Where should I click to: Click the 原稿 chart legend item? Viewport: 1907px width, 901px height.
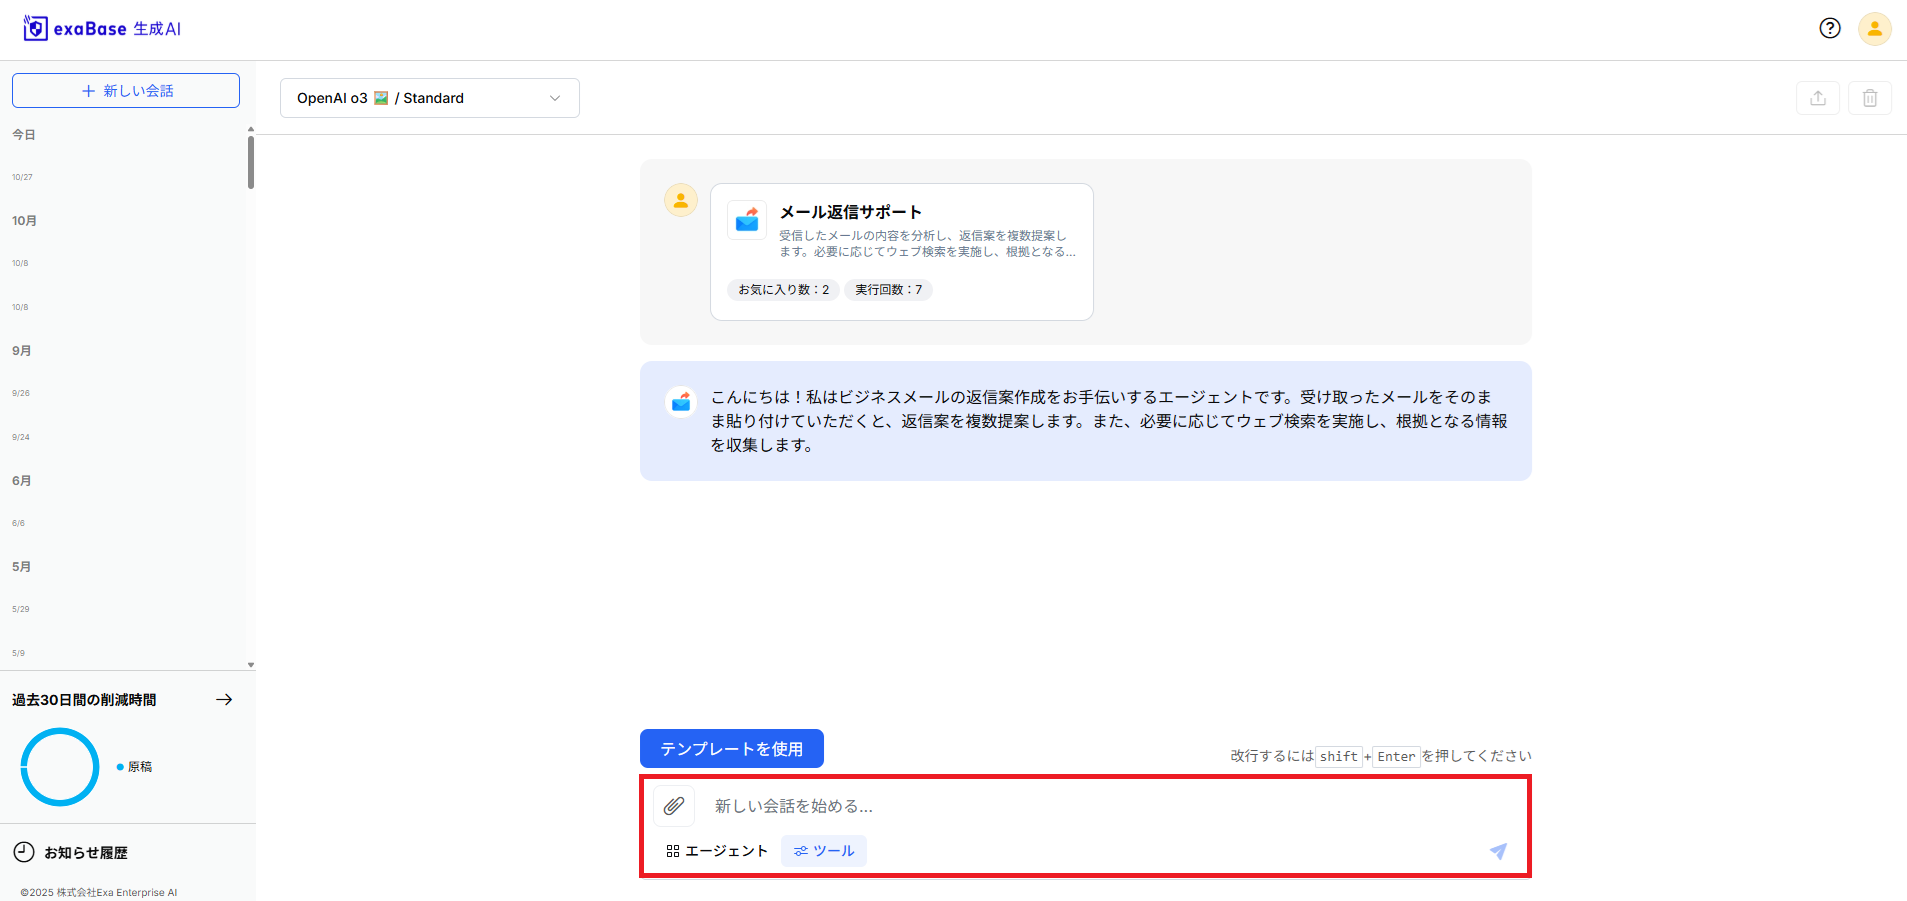135,767
